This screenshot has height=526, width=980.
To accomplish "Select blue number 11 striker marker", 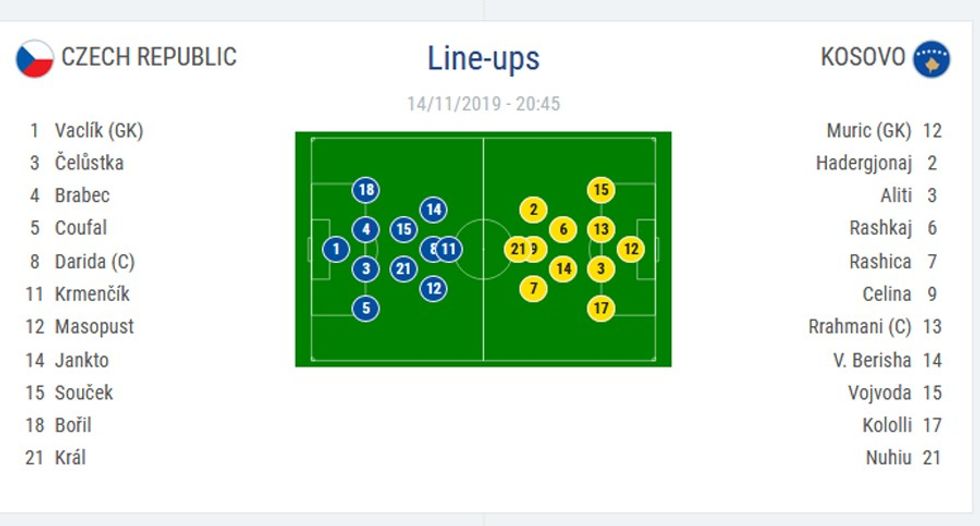I will pyautogui.click(x=450, y=249).
